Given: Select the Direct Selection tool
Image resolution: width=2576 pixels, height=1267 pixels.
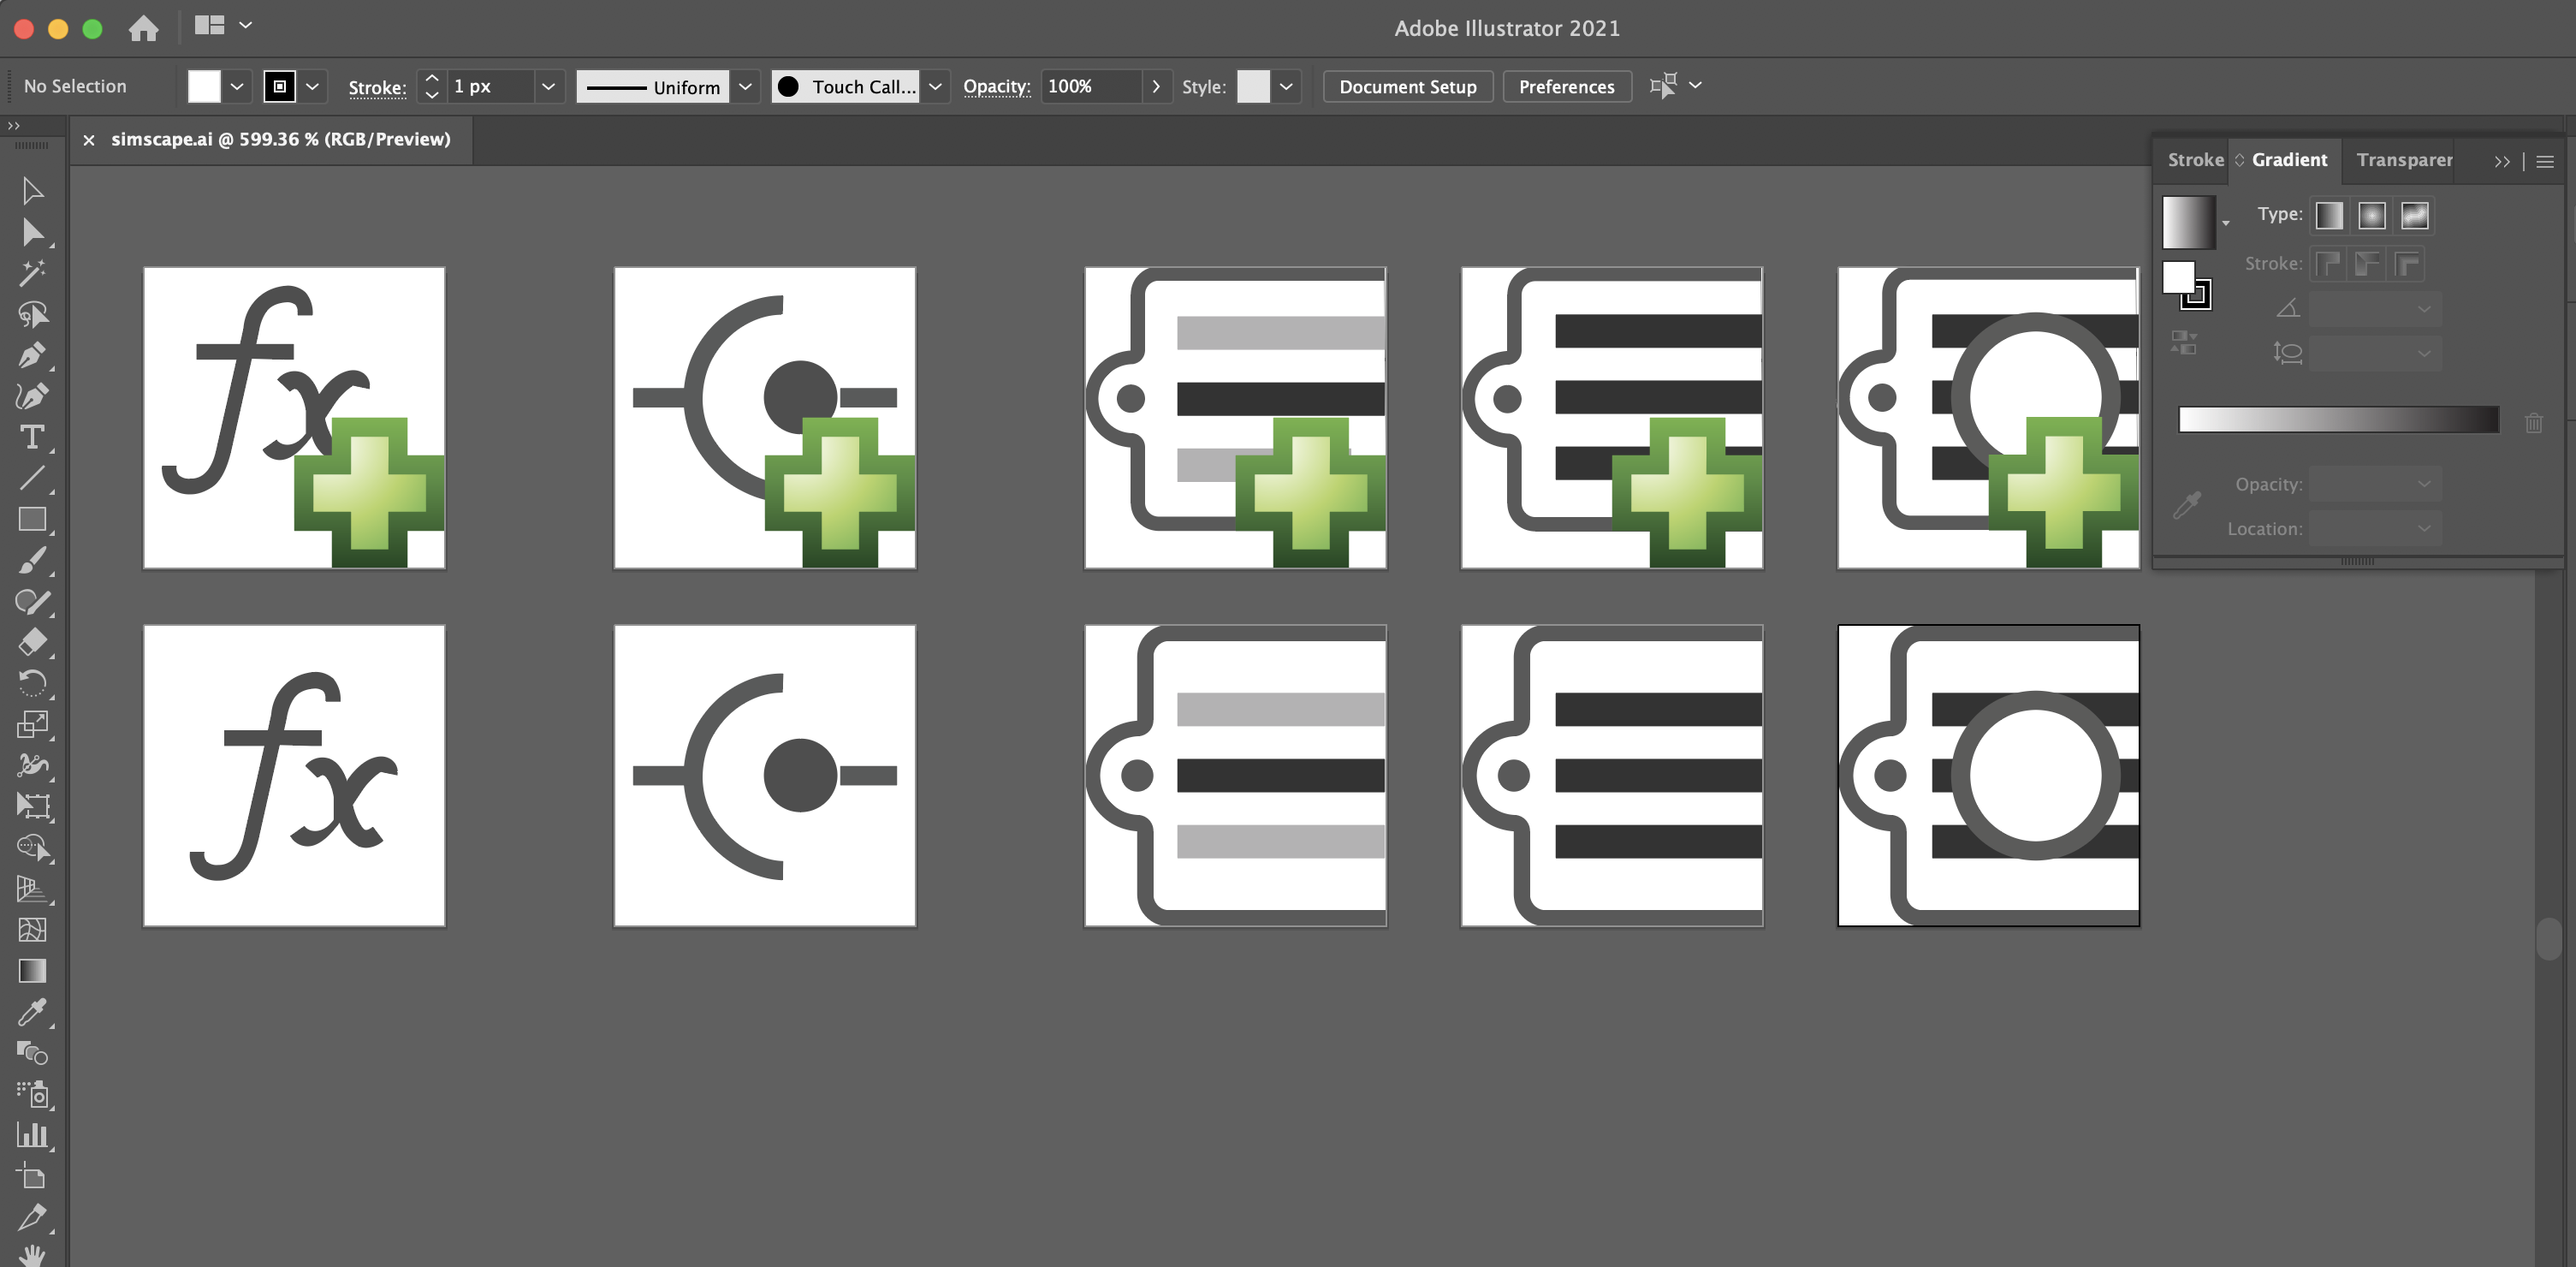Looking at the screenshot, I should tap(32, 232).
